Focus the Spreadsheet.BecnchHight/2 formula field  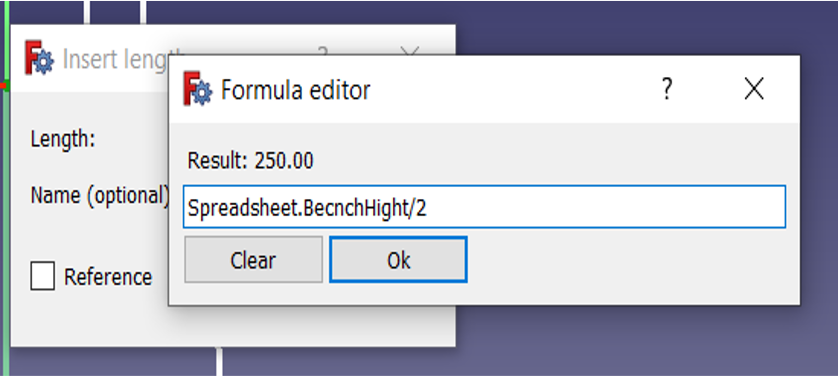coord(484,207)
